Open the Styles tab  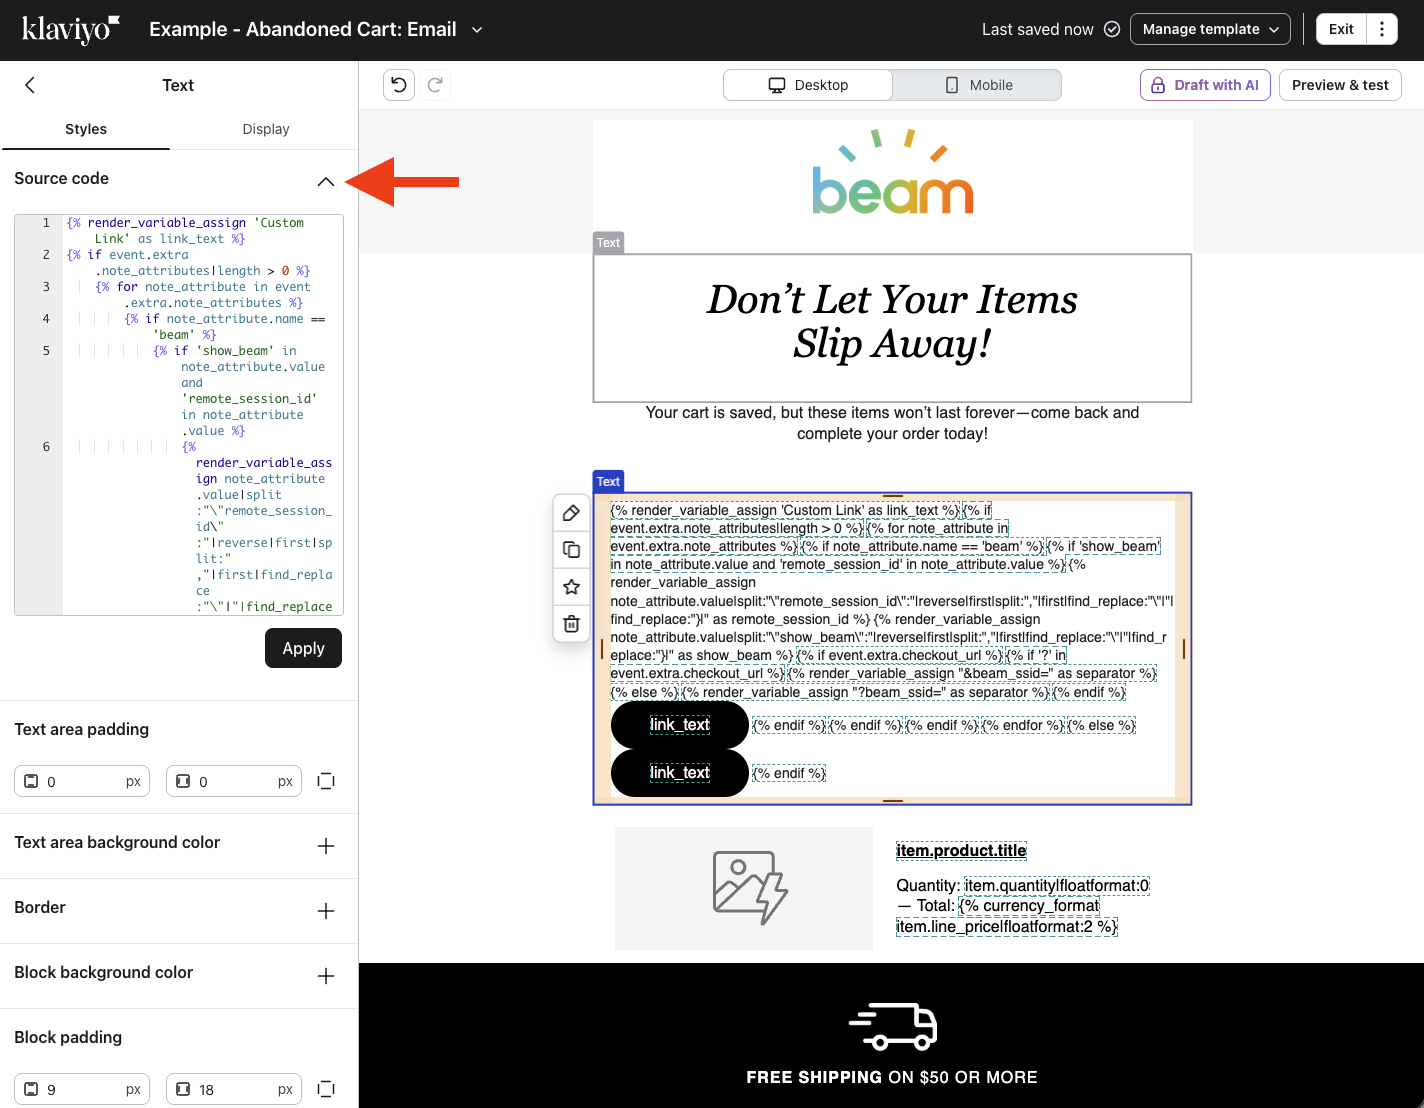(x=86, y=129)
